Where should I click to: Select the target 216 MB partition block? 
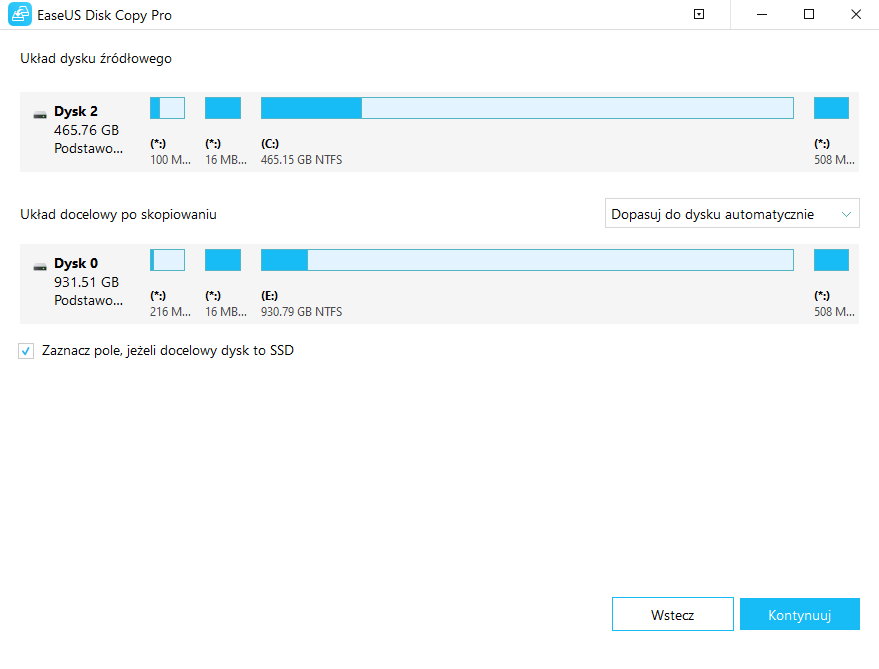[x=167, y=260]
